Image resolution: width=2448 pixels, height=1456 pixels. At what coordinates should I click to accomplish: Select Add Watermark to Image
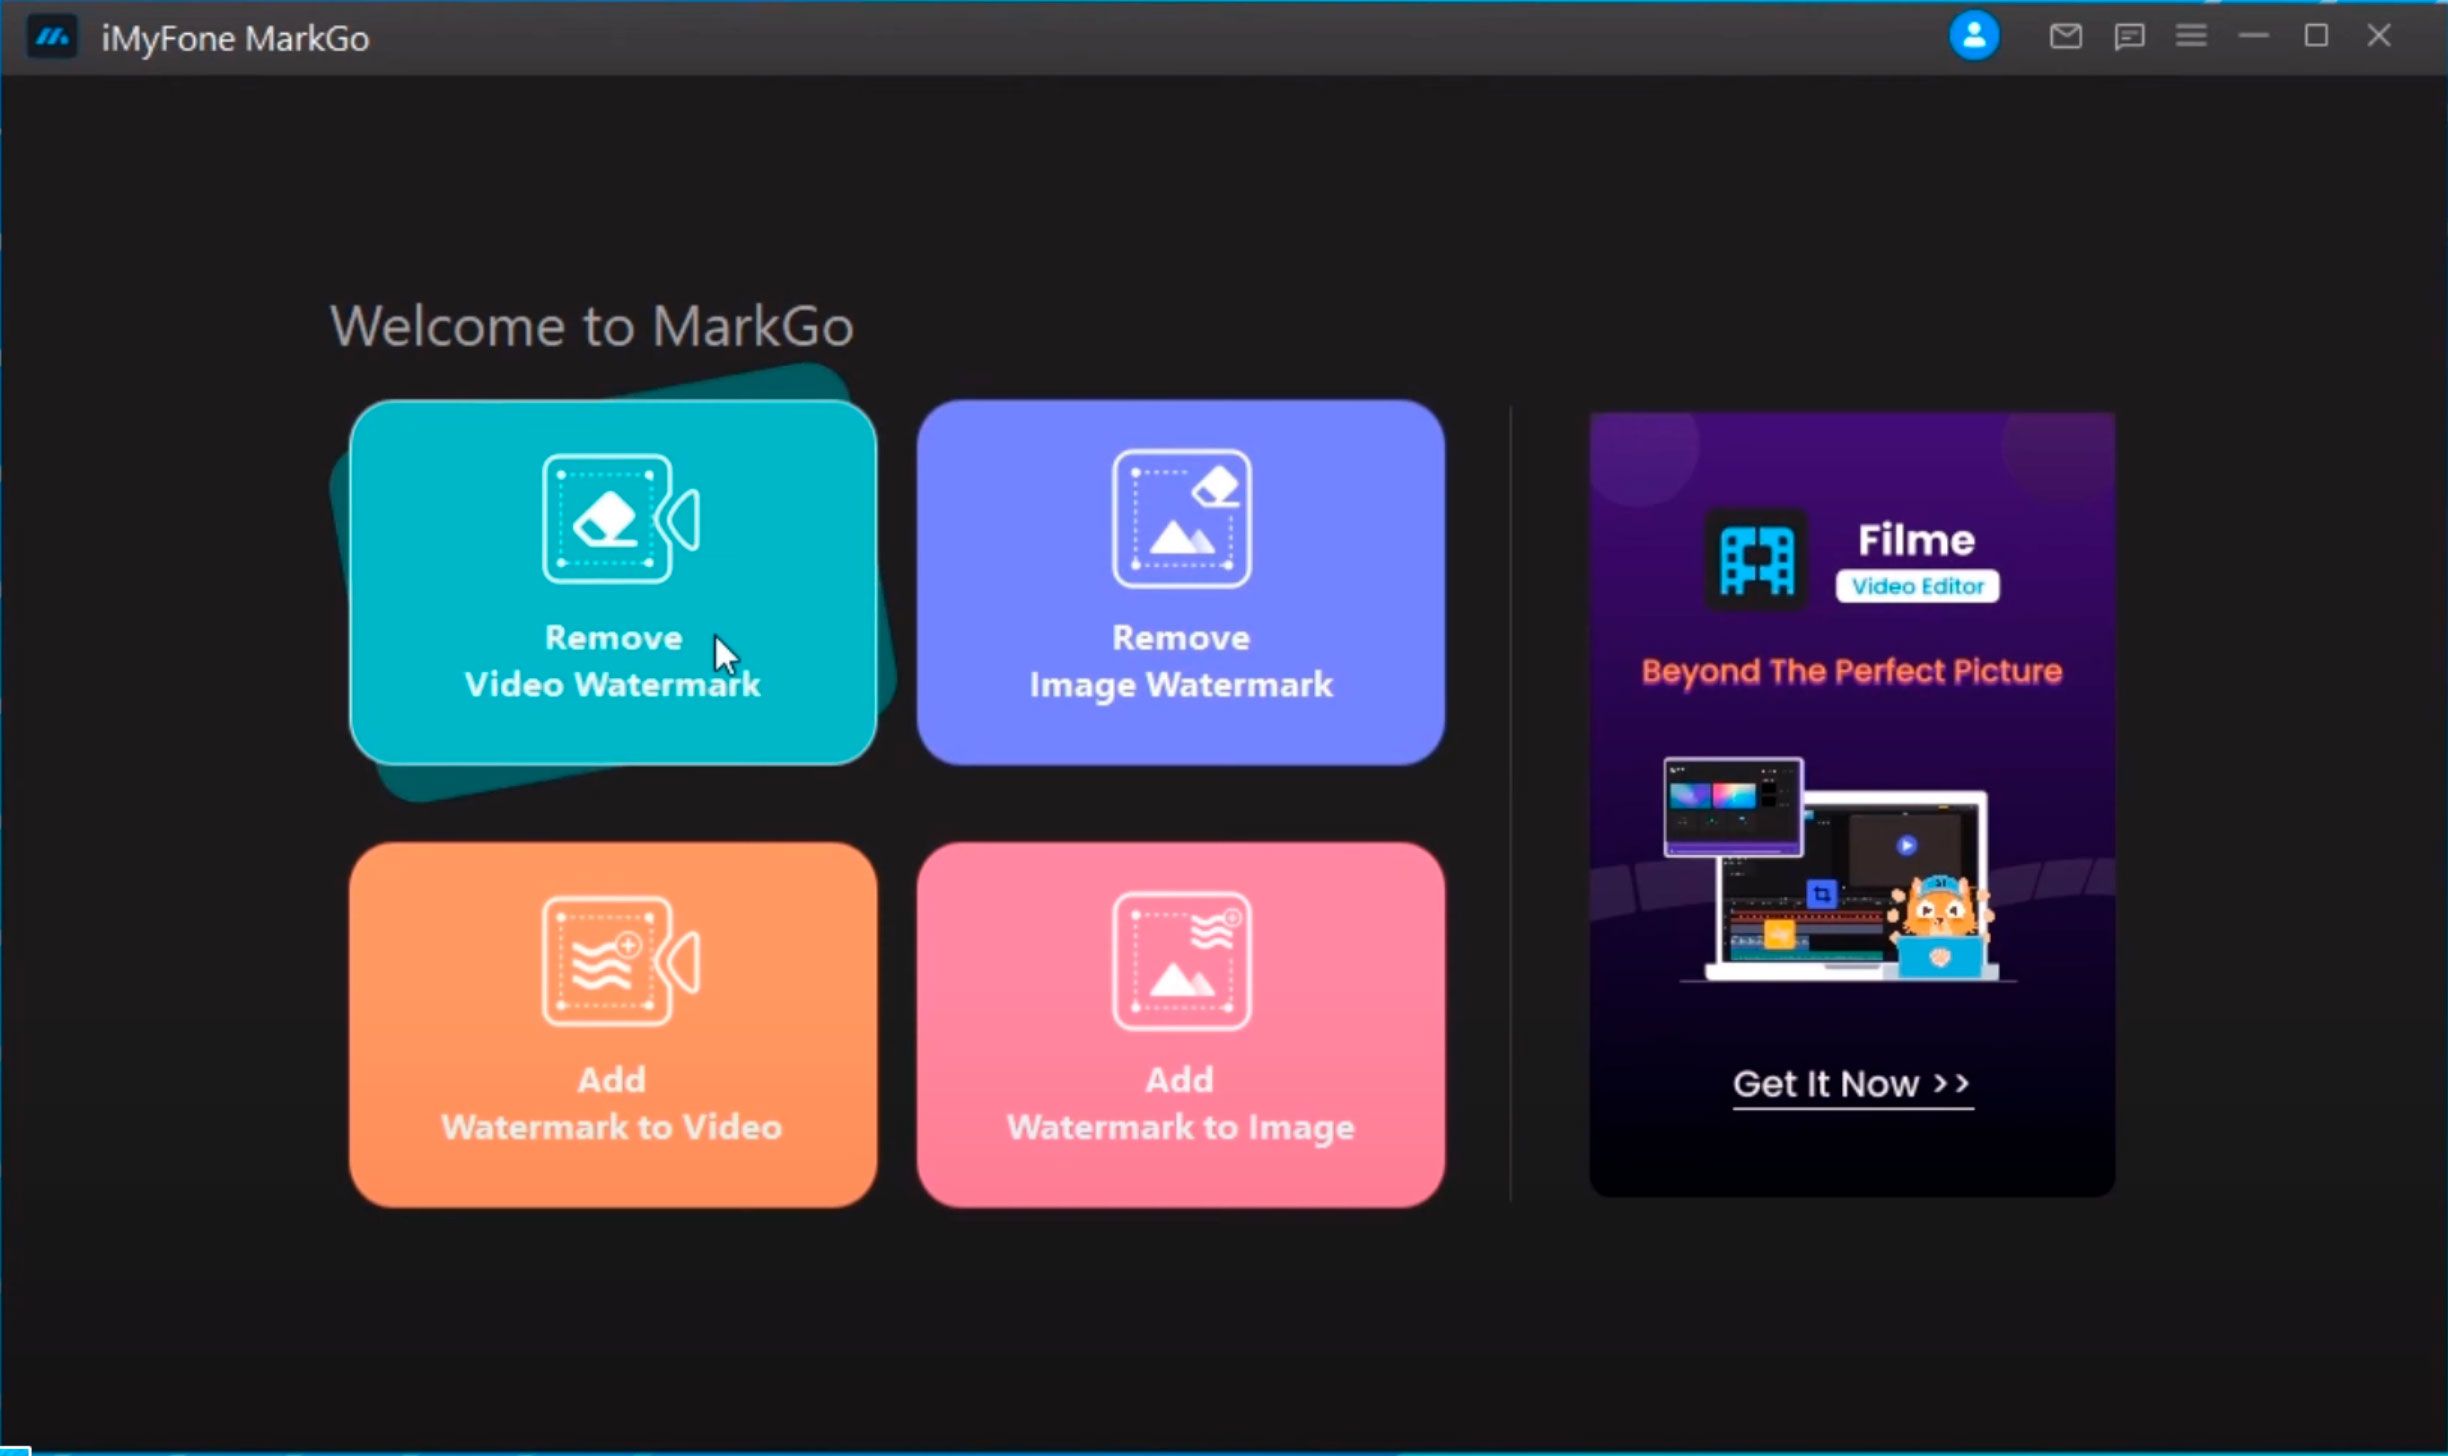point(1180,1021)
